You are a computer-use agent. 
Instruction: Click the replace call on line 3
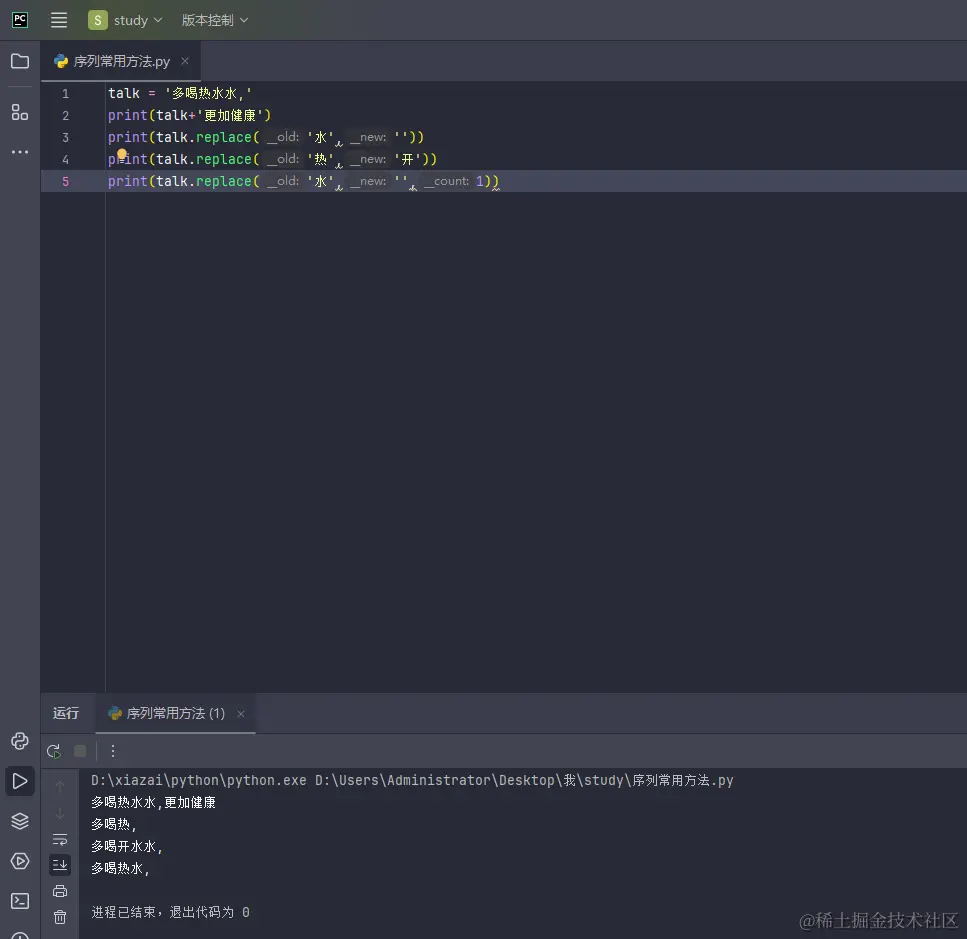(224, 137)
